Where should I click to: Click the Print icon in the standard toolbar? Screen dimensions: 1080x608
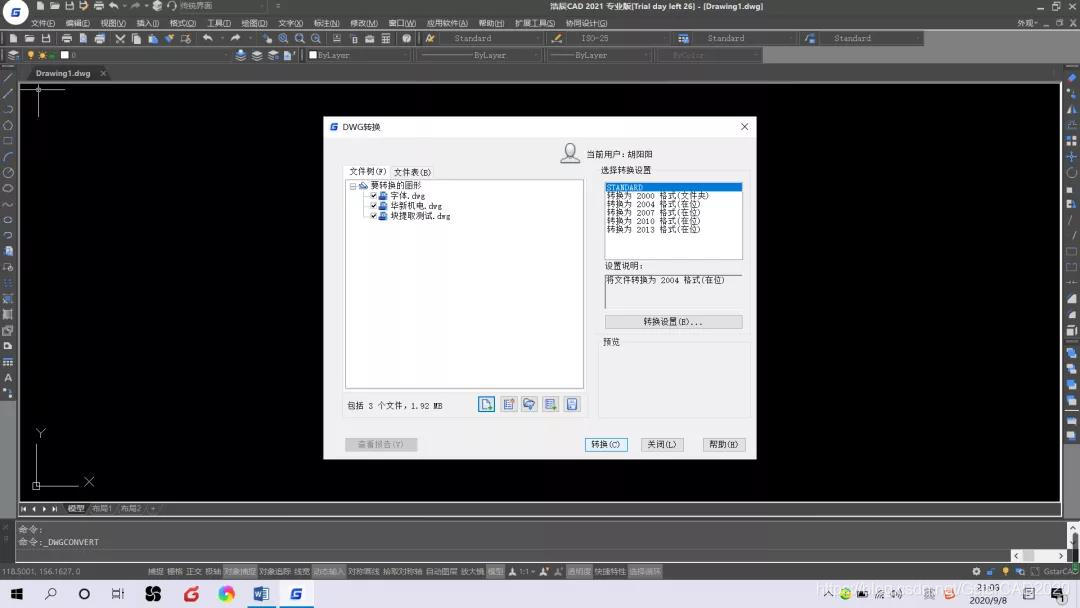(67, 39)
